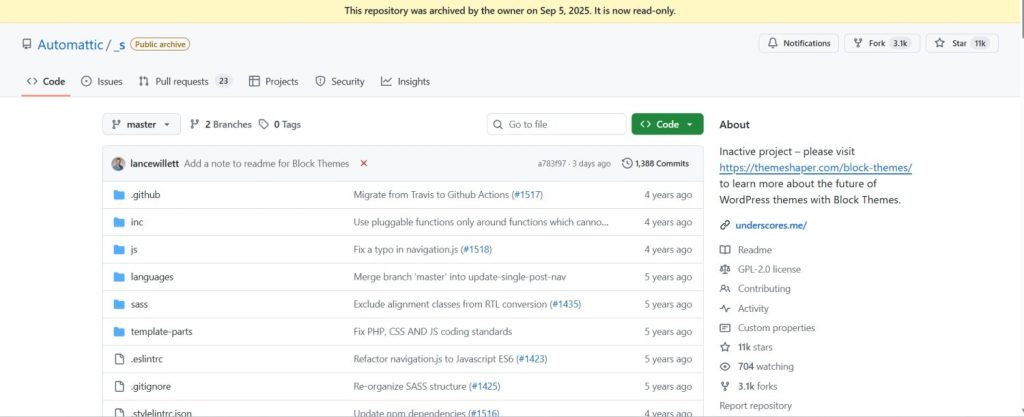
Task: View the GPL-2.0 license
Action: 768,269
